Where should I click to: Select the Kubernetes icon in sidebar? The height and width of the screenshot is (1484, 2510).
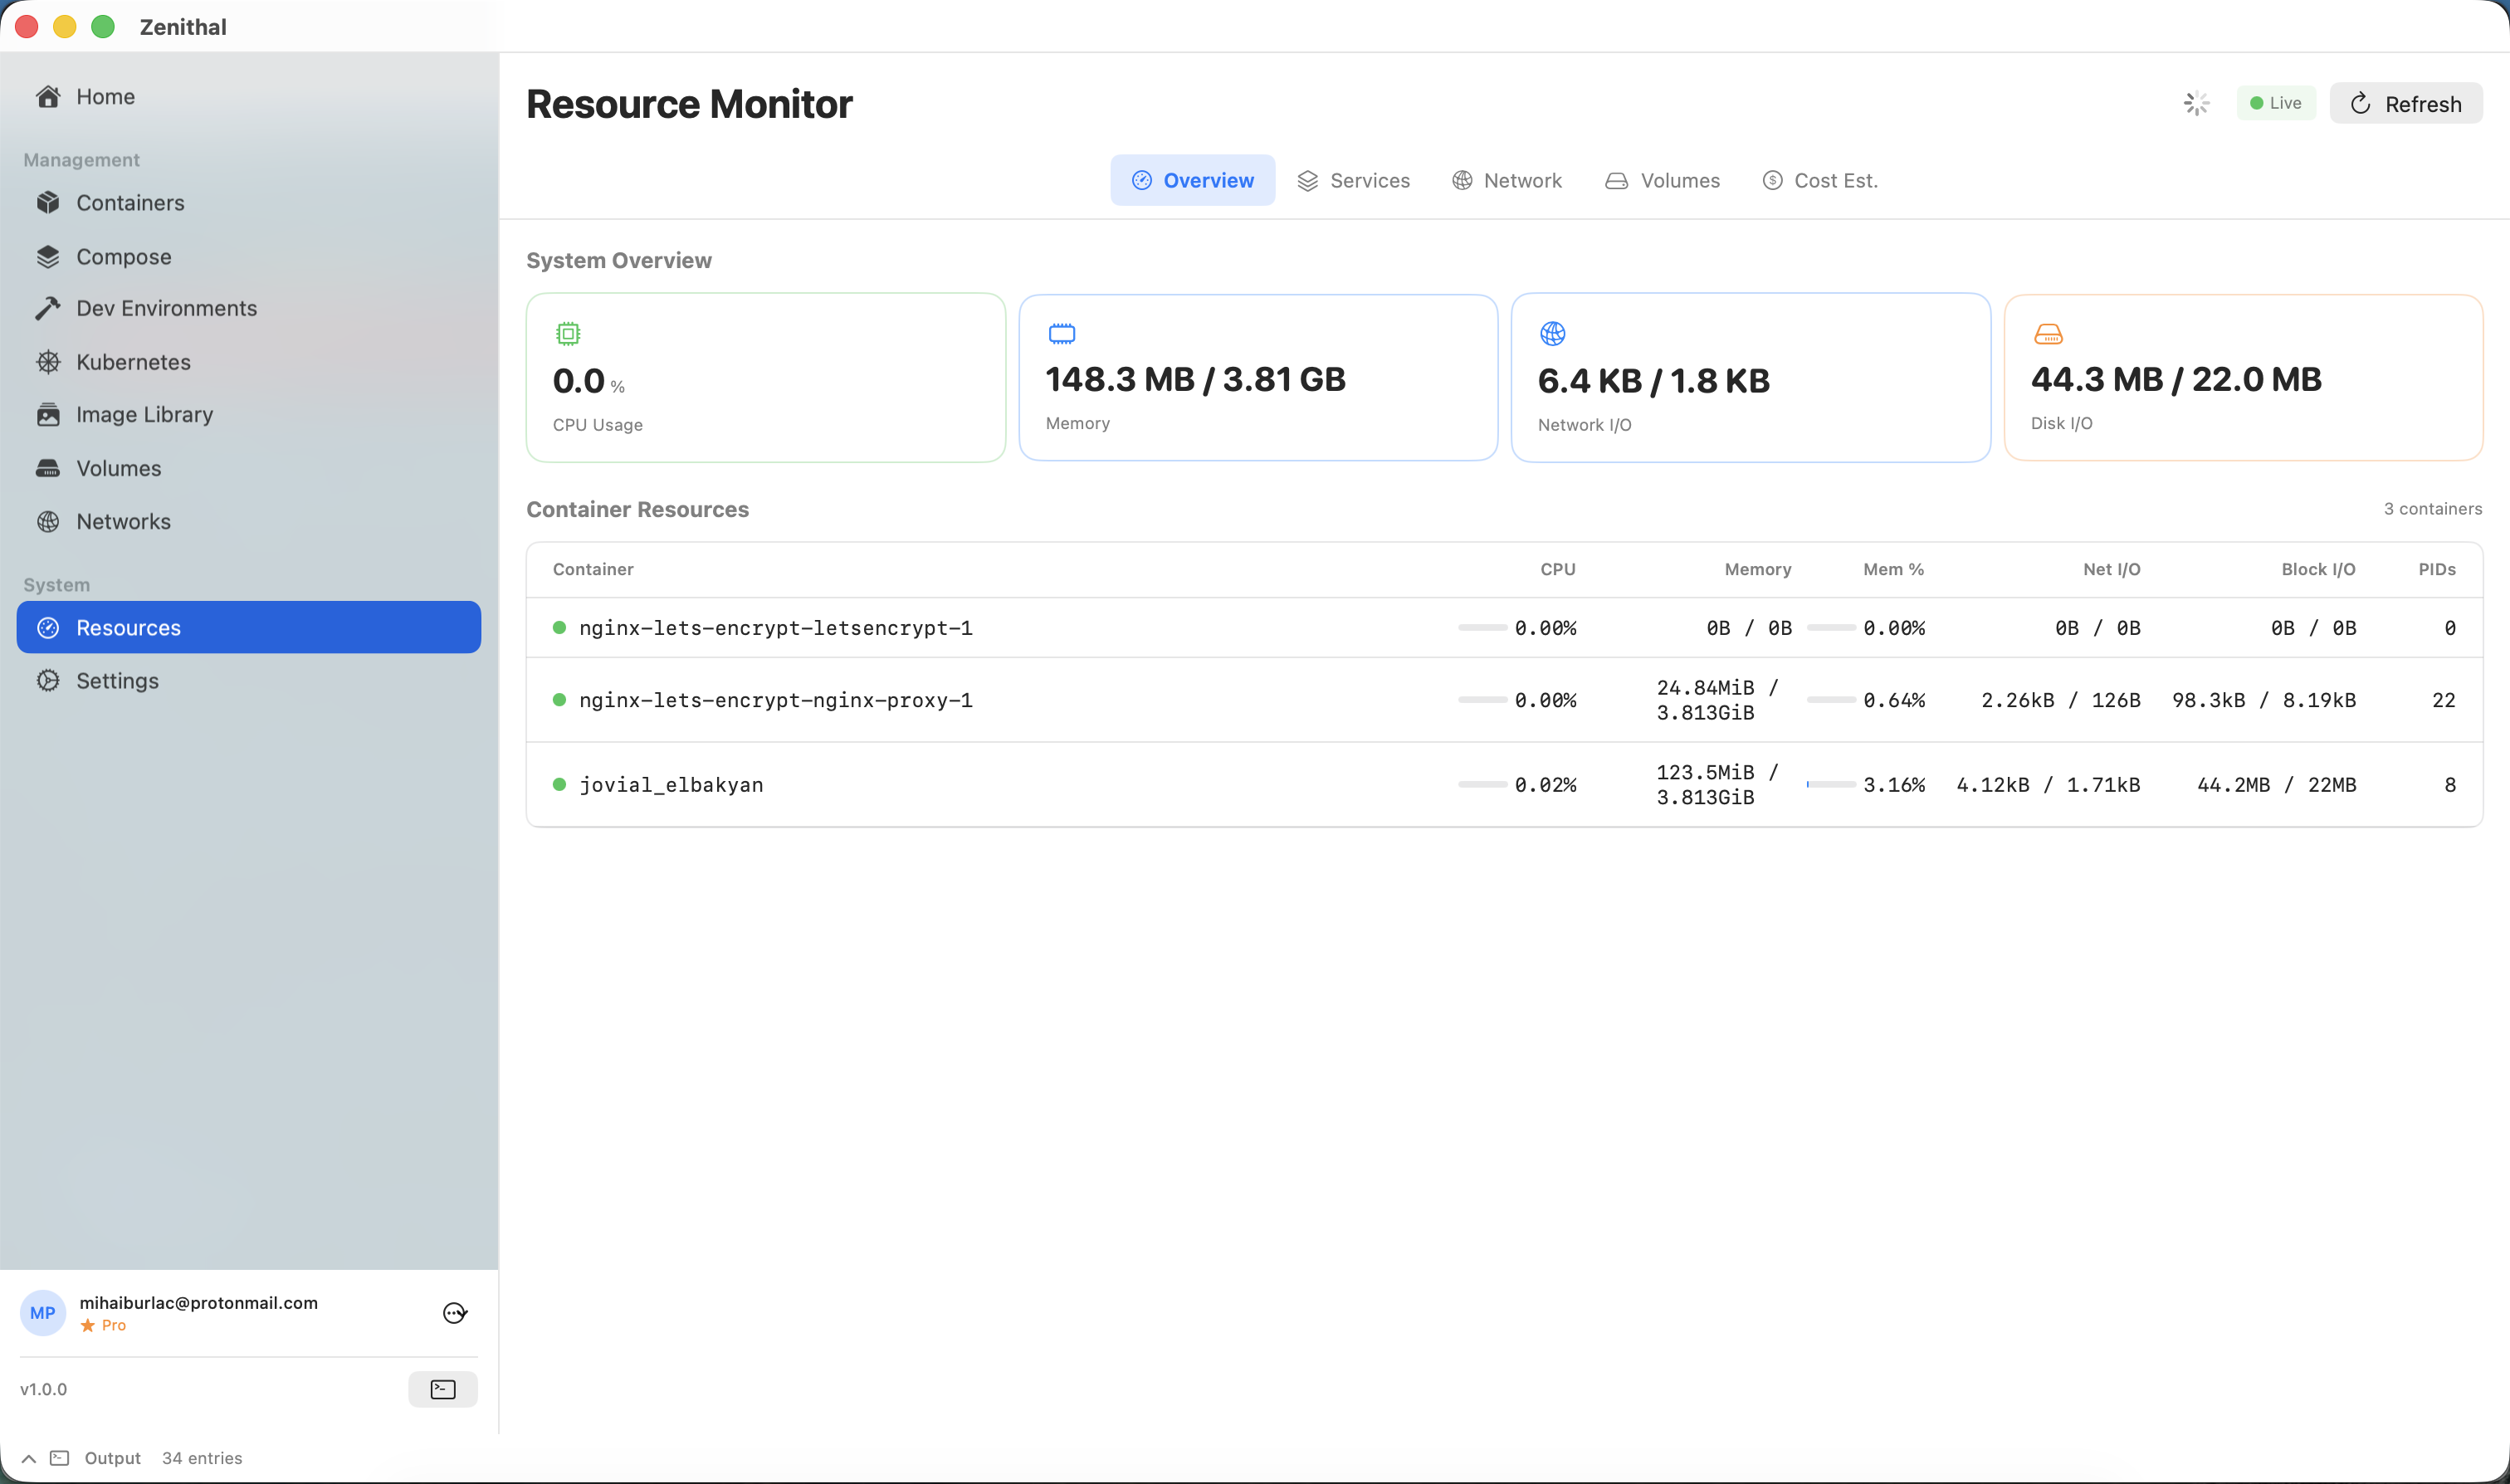click(x=49, y=361)
